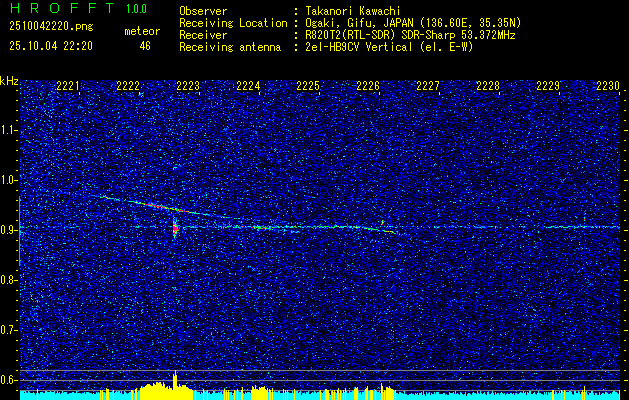The height and width of the screenshot is (400, 629).
Task: Click the R820T2(RTL-SDR) receiver description
Action: pos(410,35)
